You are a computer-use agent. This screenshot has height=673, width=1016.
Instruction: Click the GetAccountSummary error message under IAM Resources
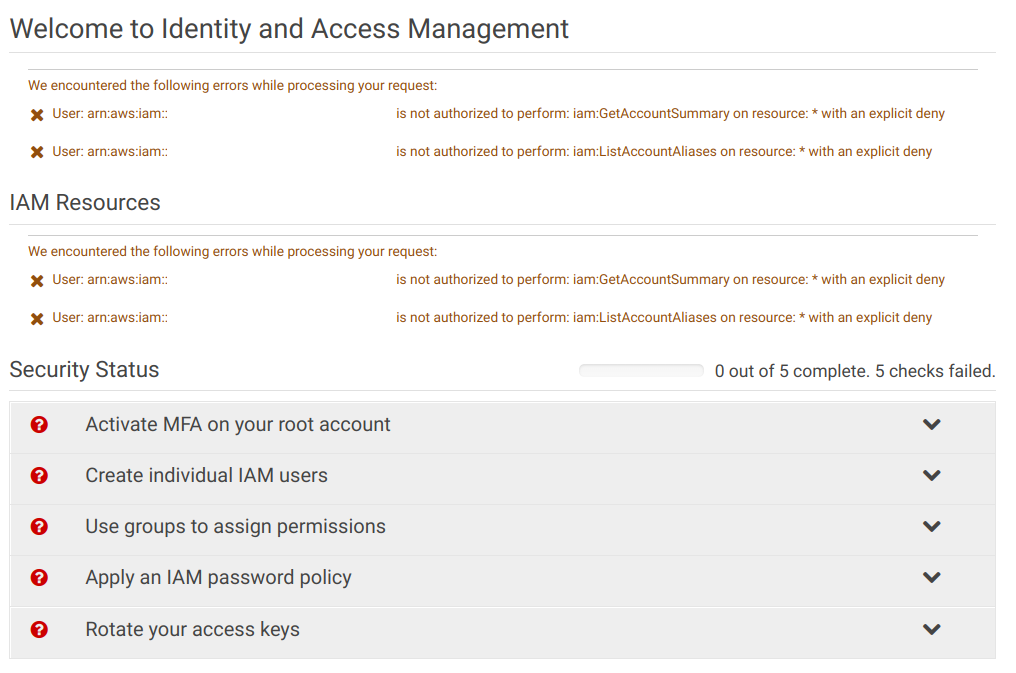671,279
